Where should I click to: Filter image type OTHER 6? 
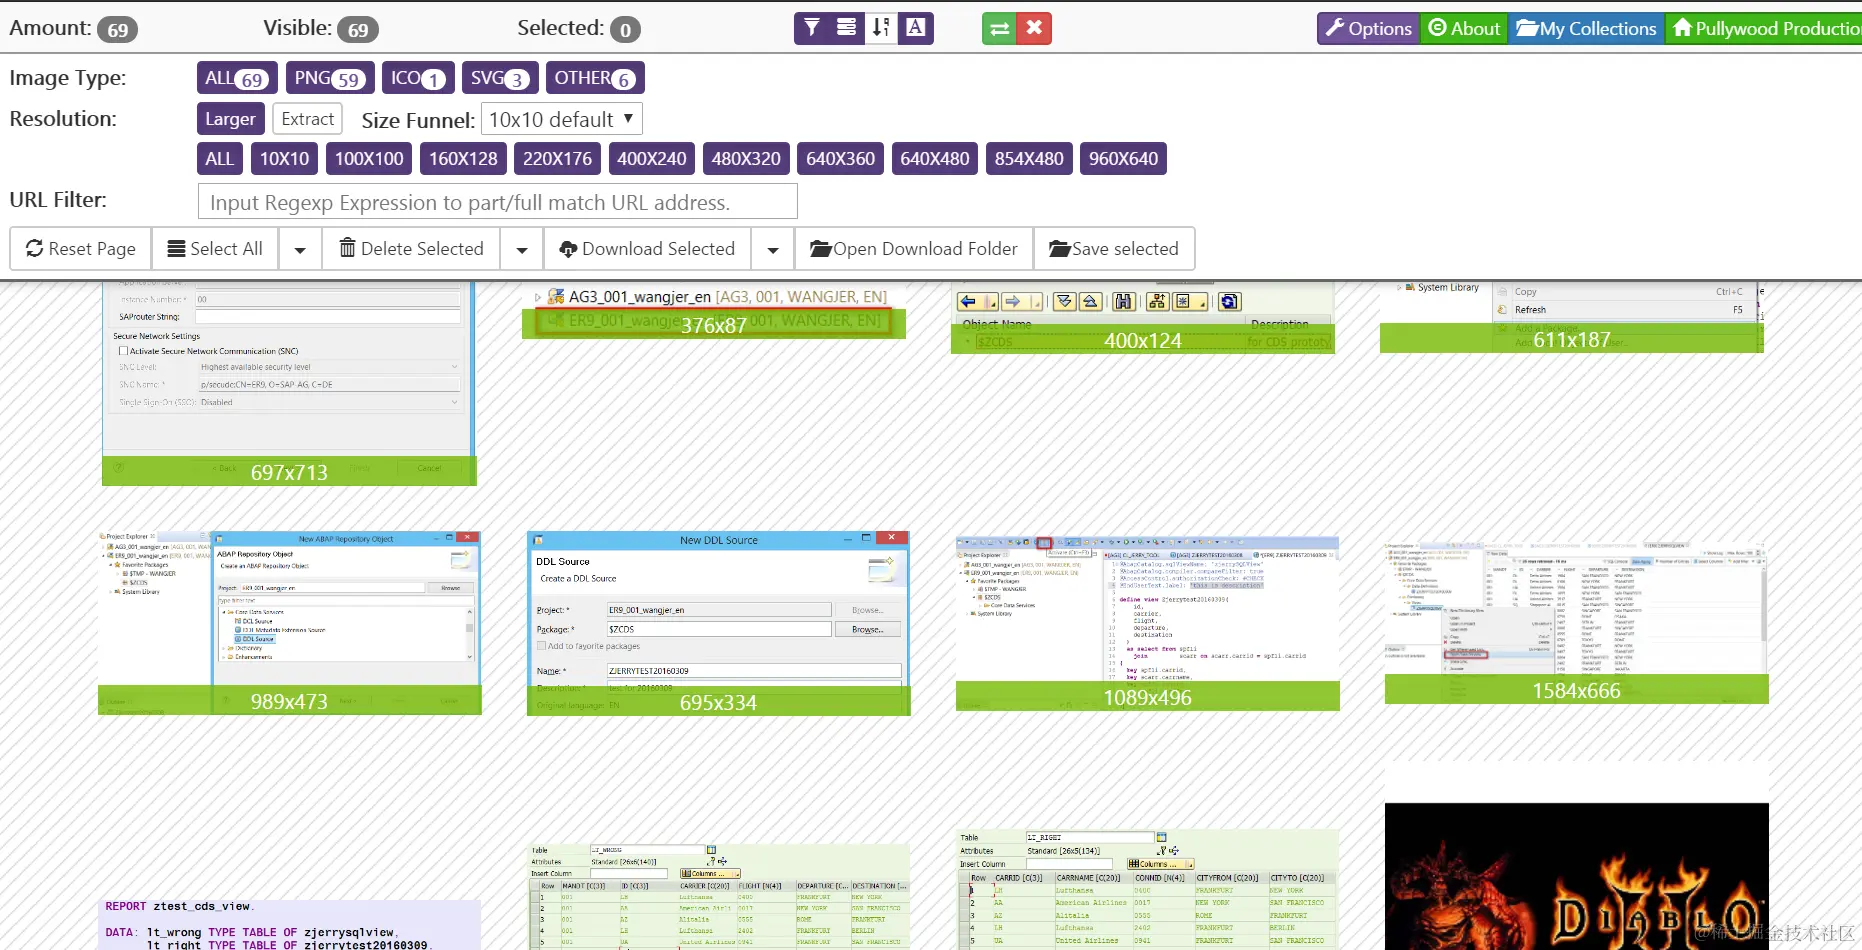[595, 78]
